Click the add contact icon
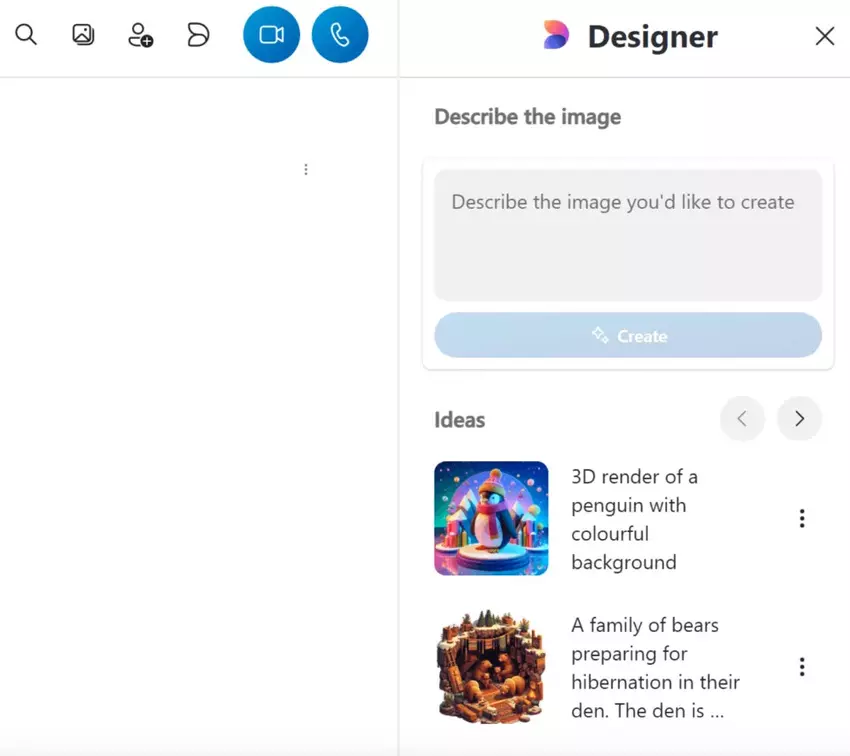 click(x=140, y=36)
